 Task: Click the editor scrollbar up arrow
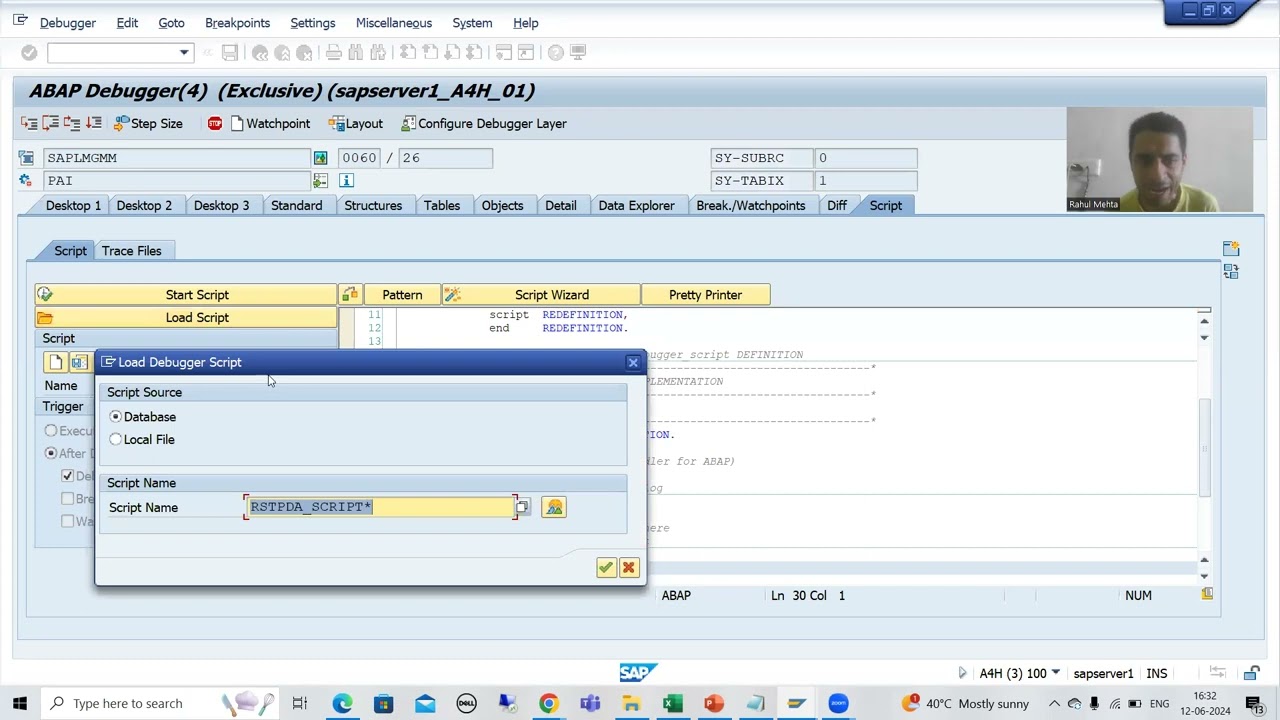pos(1204,321)
